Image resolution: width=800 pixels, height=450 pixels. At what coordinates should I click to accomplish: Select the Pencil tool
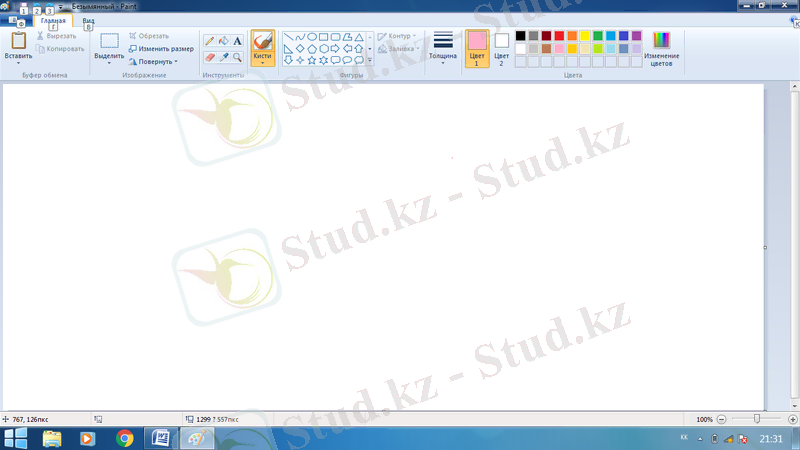click(210, 41)
